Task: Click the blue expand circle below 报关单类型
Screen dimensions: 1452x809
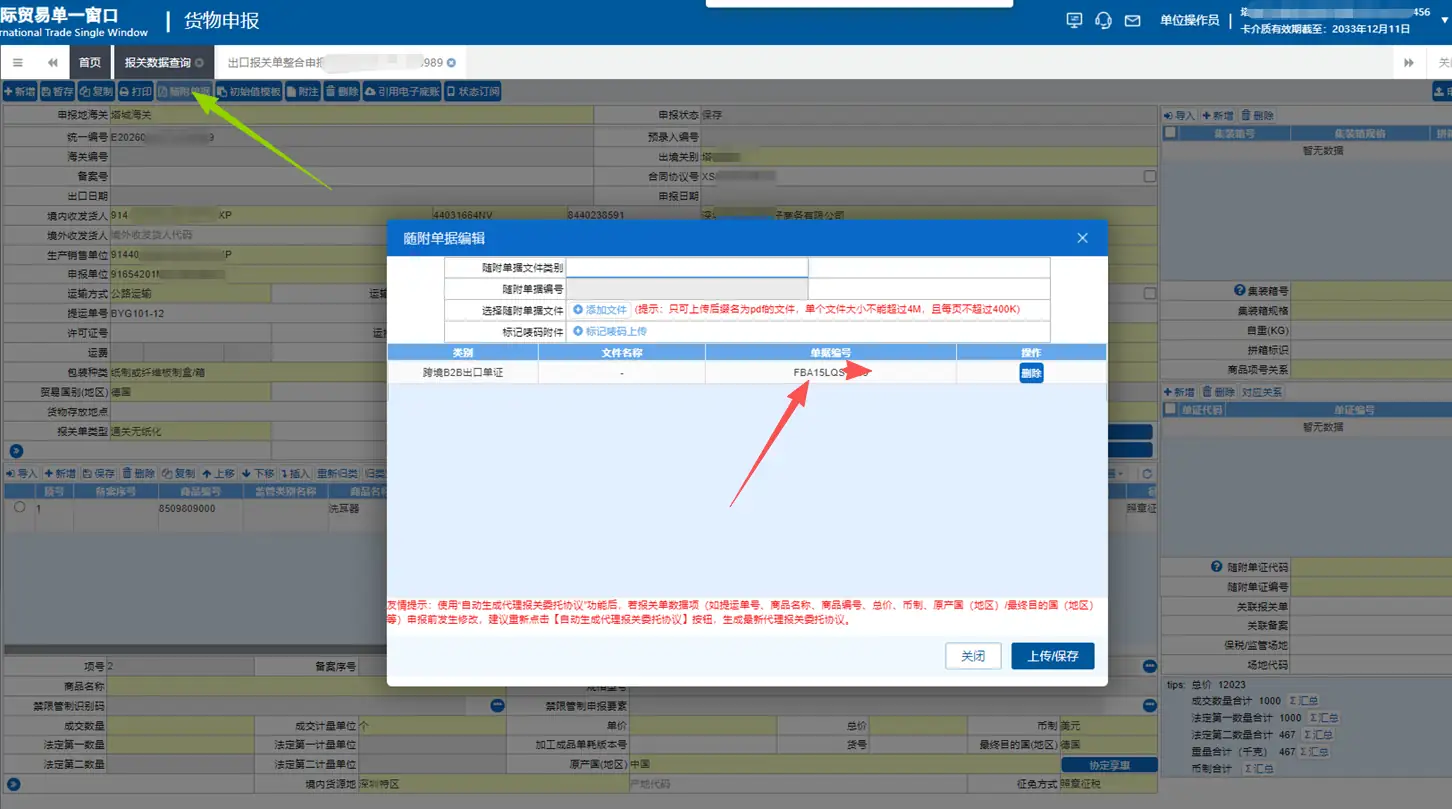Action: click(15, 452)
